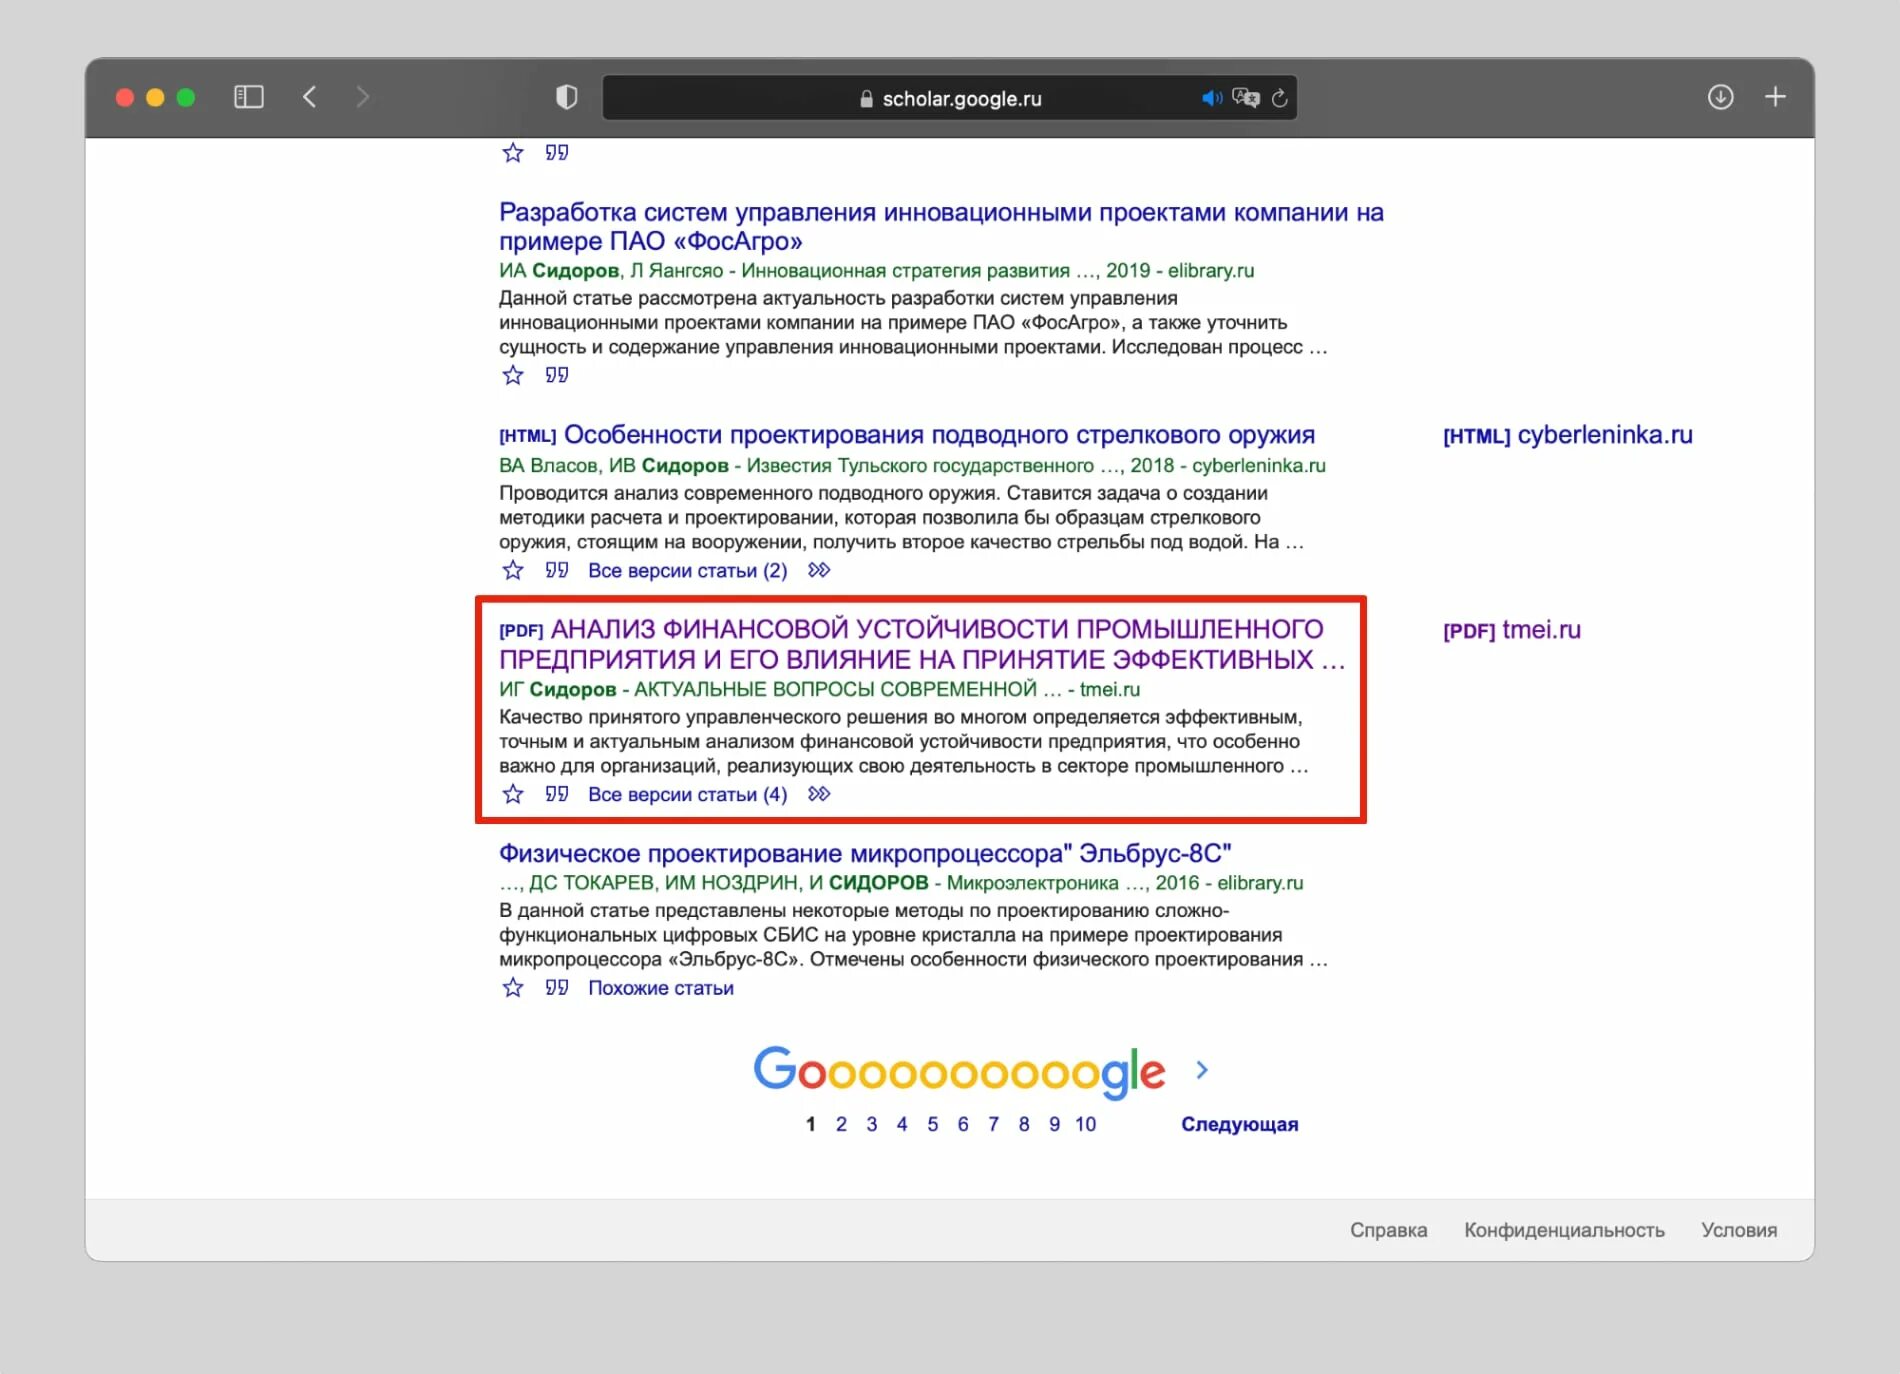Open 'Похожие статьи' for the Эльбрус article
Image resolution: width=1900 pixels, height=1374 pixels.
(661, 988)
